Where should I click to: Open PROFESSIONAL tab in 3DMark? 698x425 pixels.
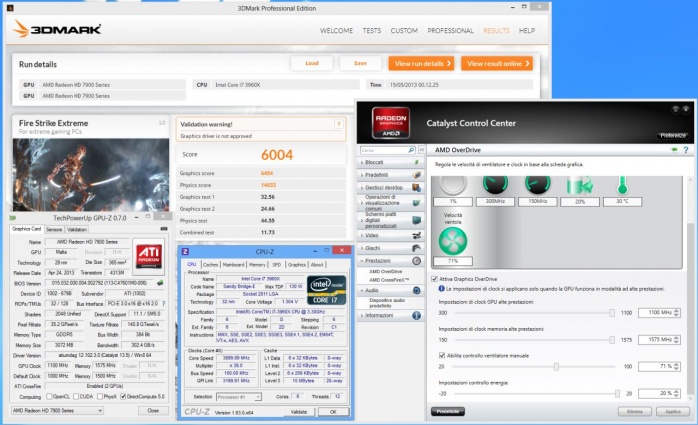(x=450, y=30)
